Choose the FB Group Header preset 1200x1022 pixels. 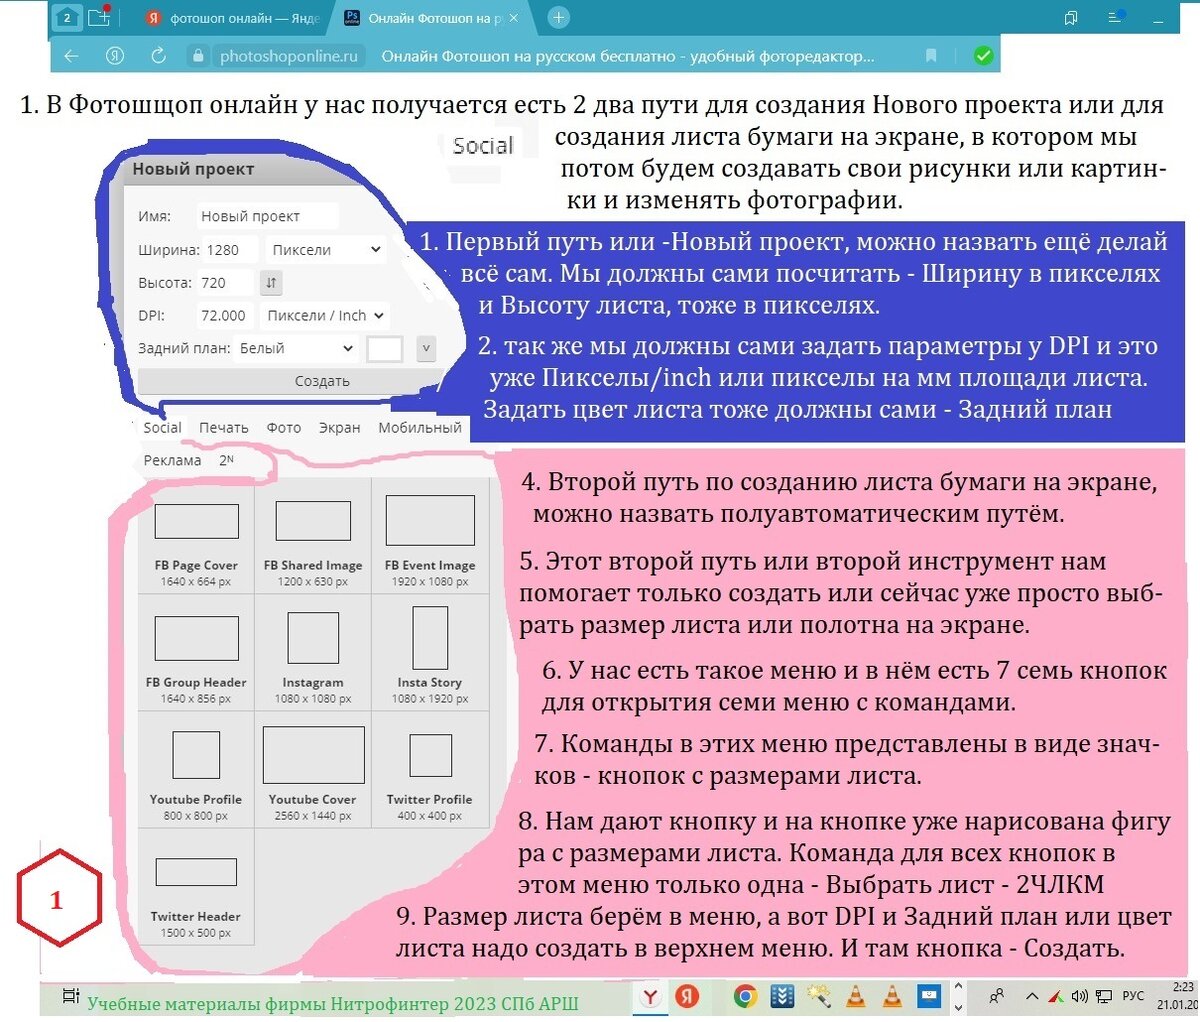pos(196,652)
